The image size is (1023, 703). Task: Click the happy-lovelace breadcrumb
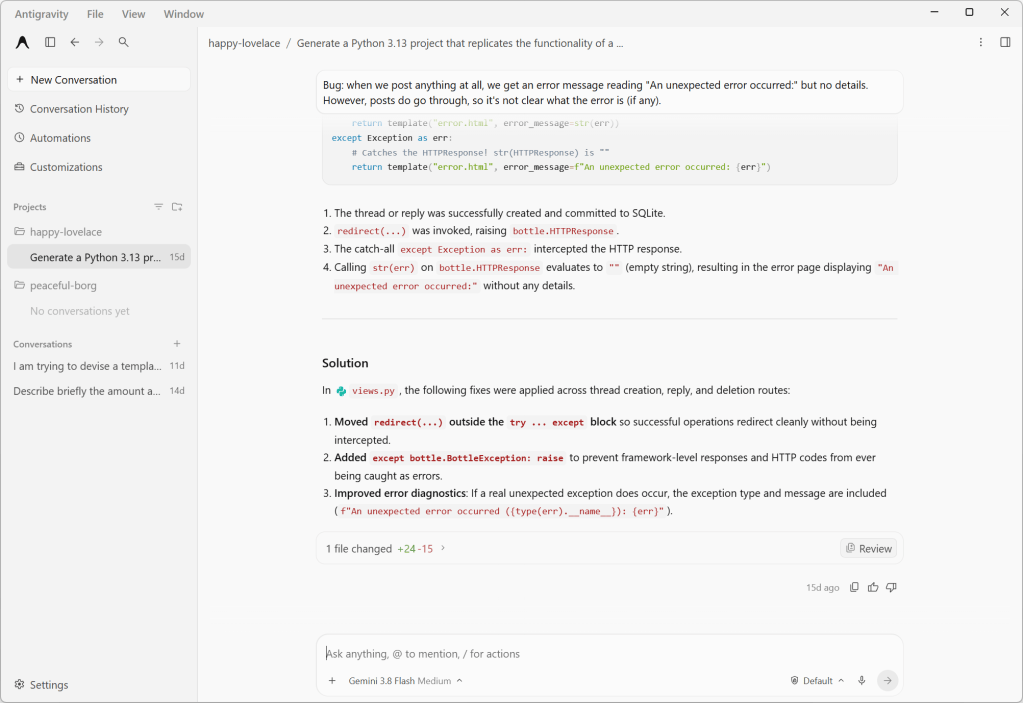pyautogui.click(x=244, y=43)
